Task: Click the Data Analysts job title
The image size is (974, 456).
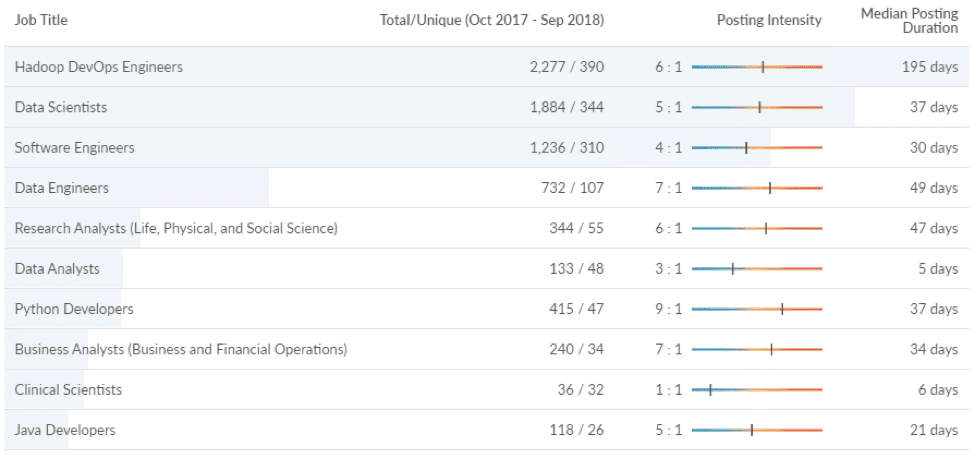Action: tap(57, 269)
